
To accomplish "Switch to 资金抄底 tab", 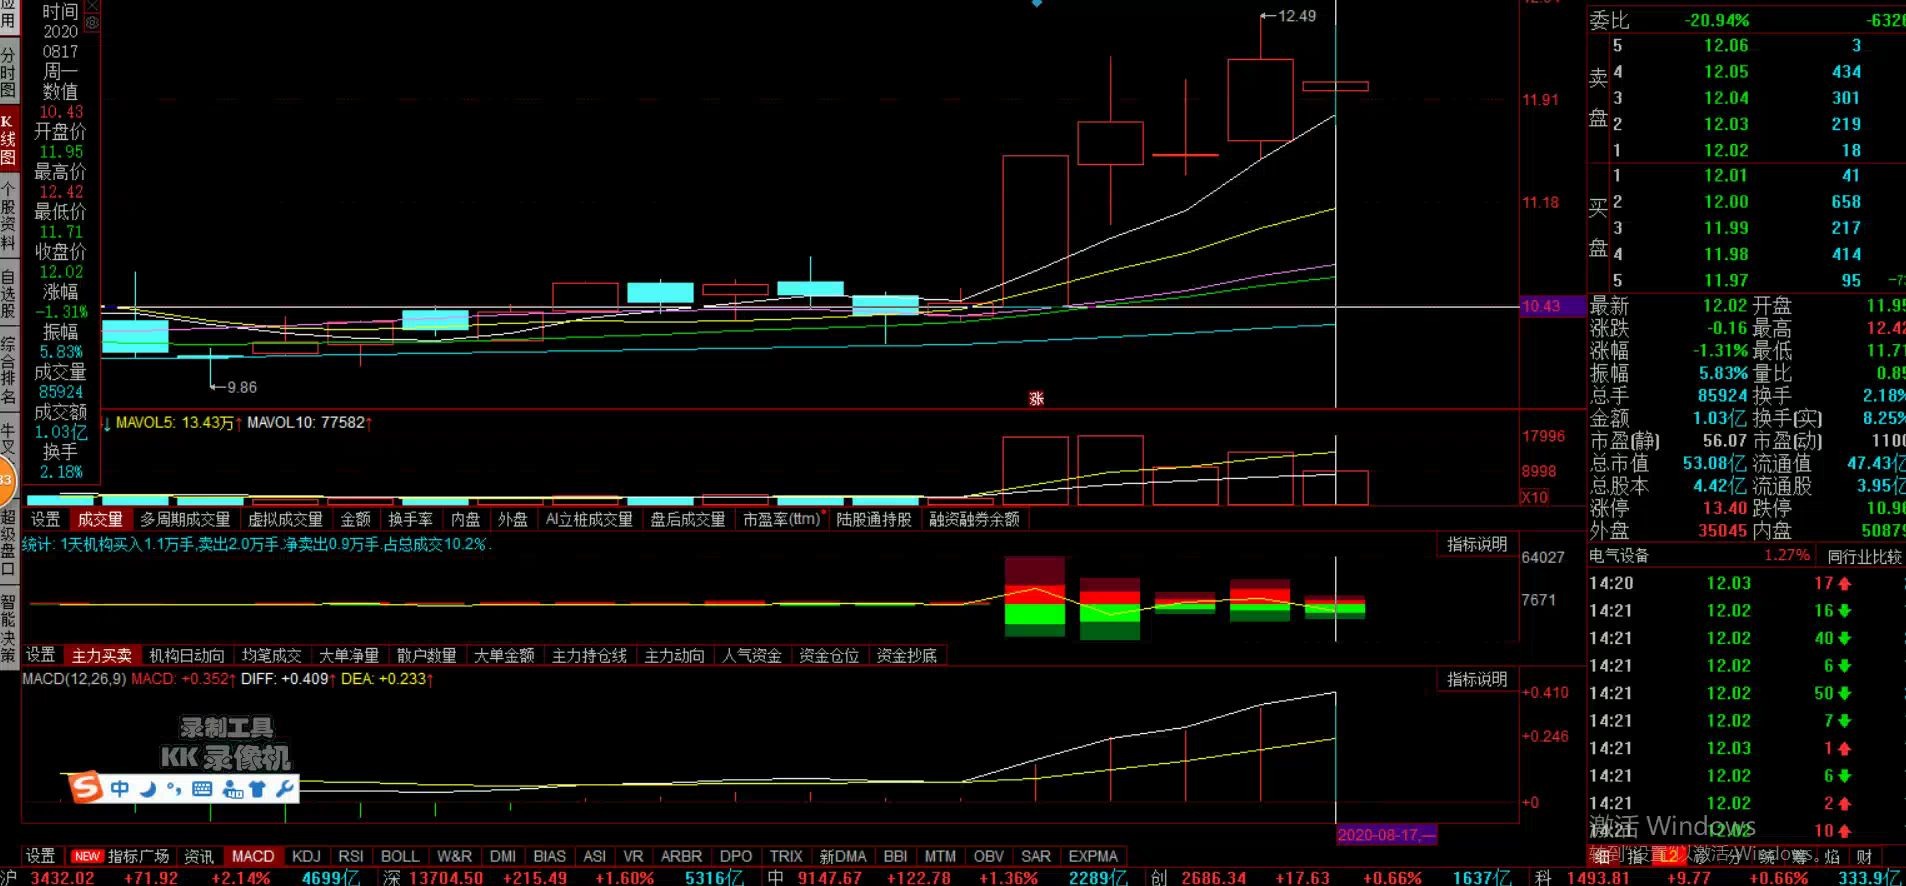I will (907, 655).
